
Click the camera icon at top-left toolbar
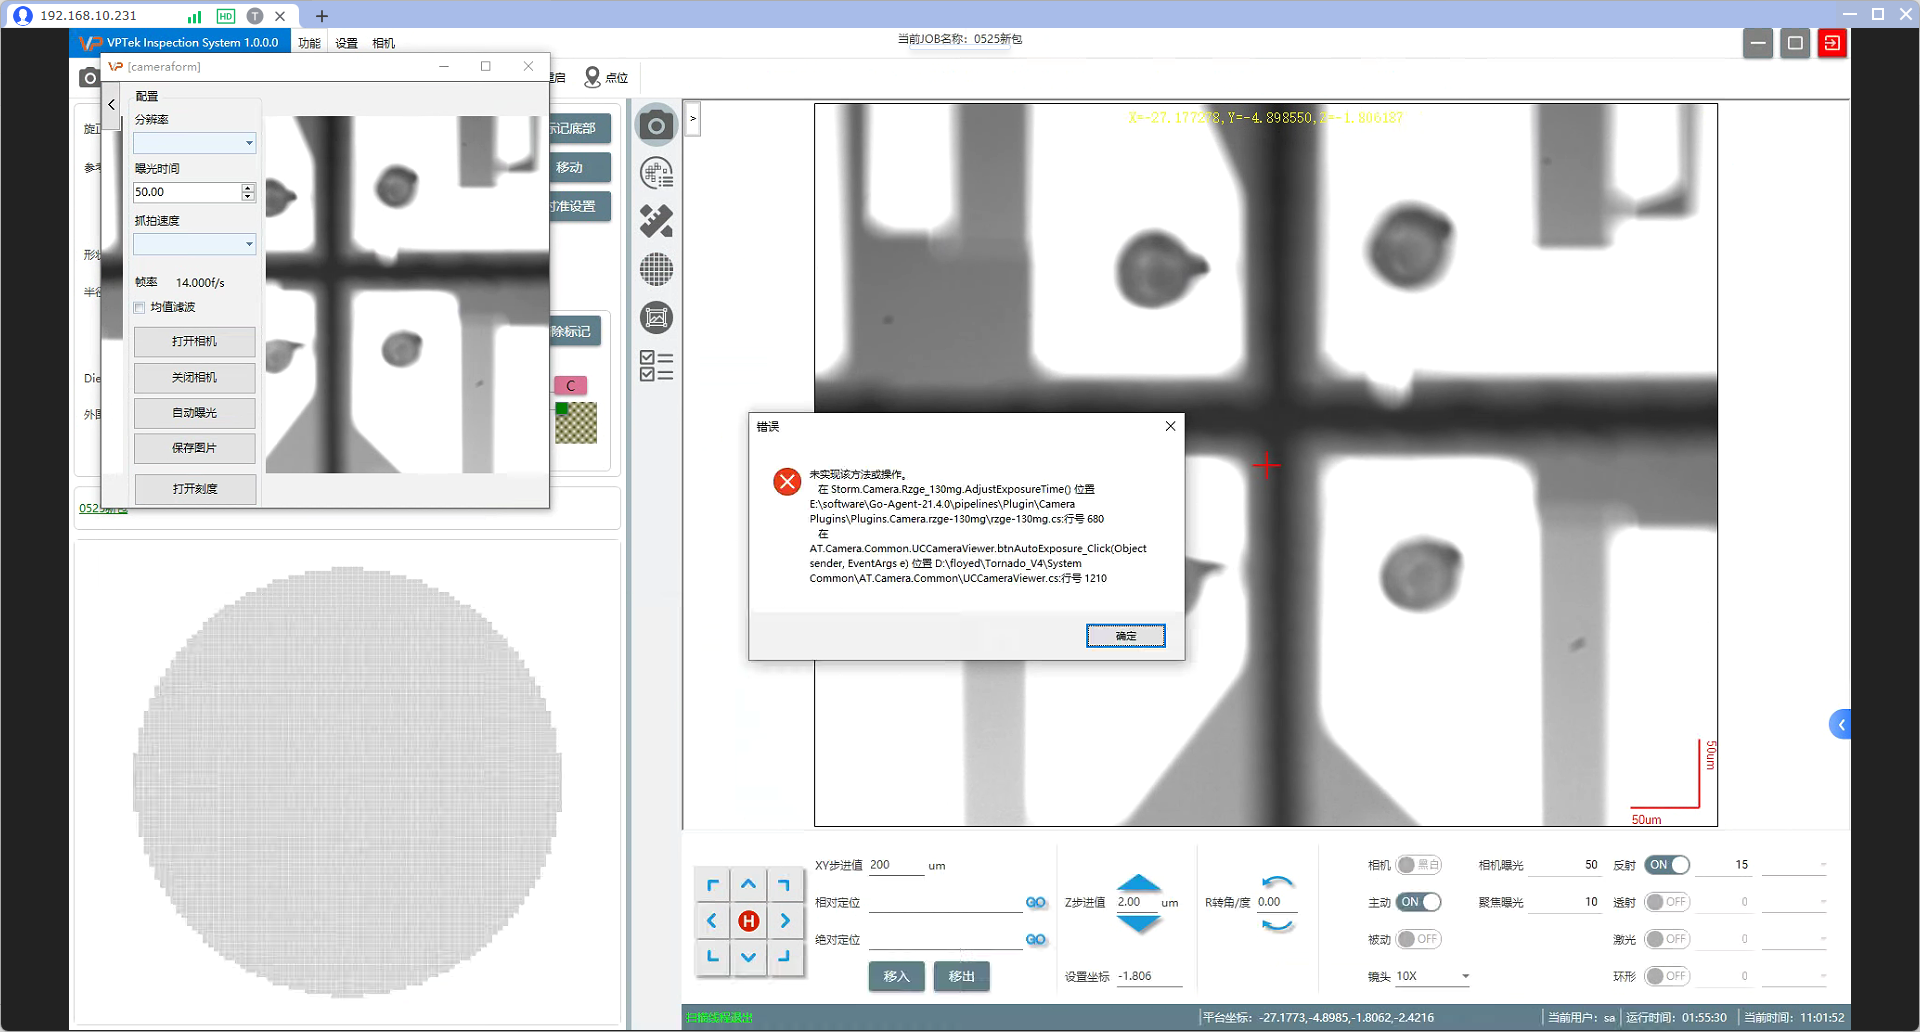(89, 77)
